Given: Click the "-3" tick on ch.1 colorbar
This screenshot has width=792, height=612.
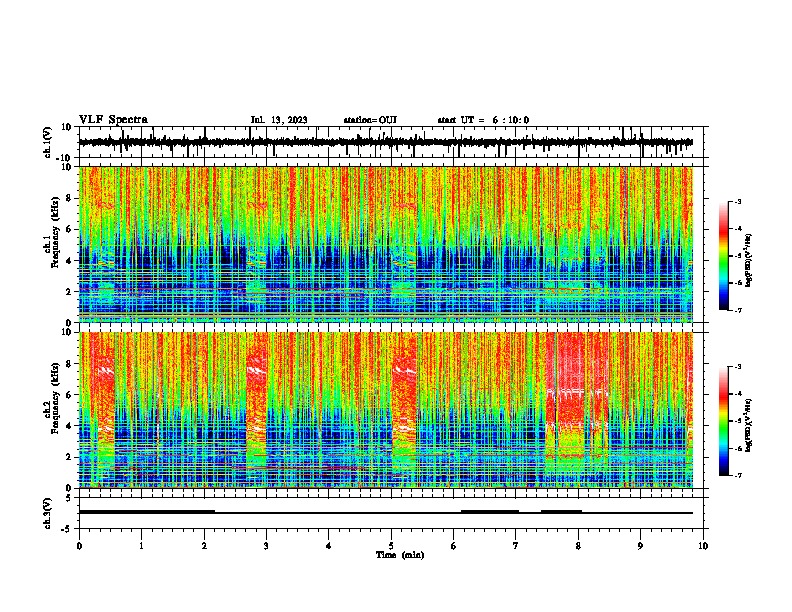Looking at the screenshot, I should pos(737,201).
